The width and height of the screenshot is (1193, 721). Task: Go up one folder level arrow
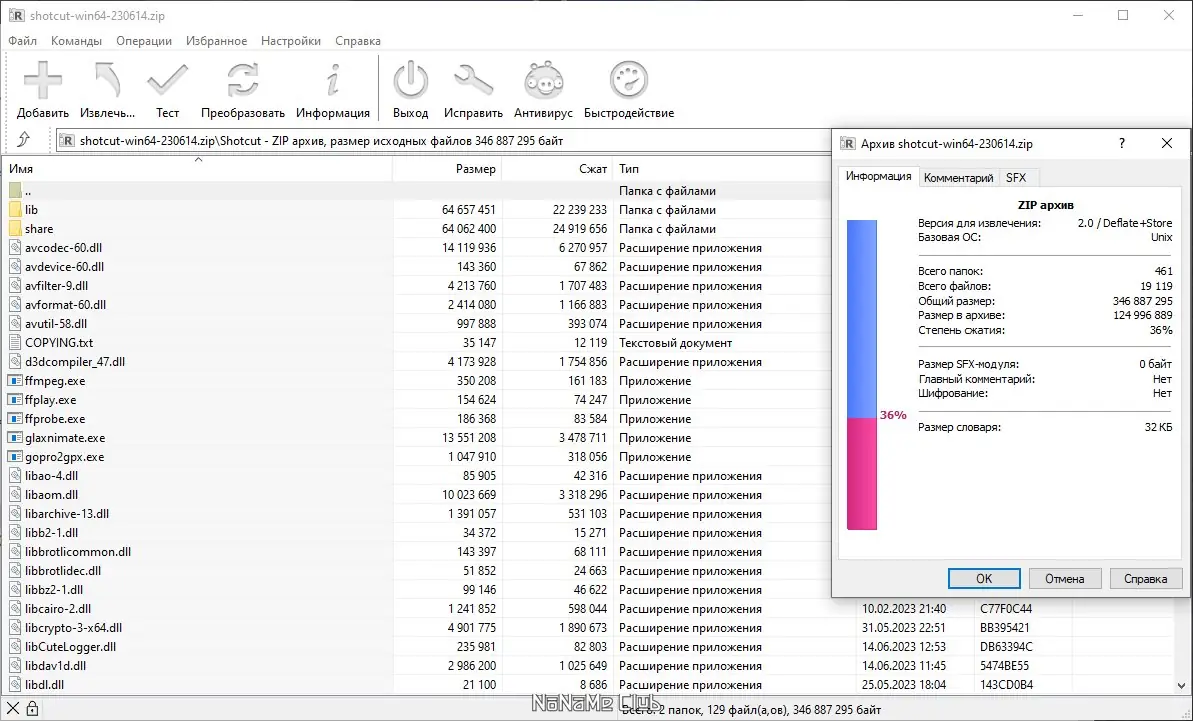24,140
